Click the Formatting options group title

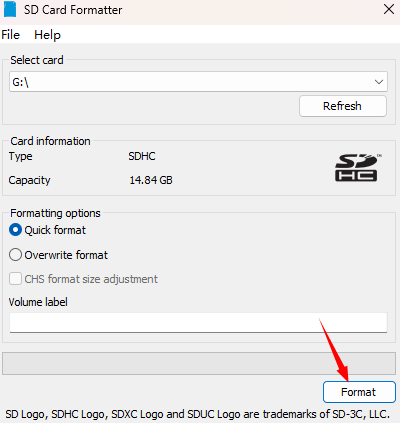point(55,213)
